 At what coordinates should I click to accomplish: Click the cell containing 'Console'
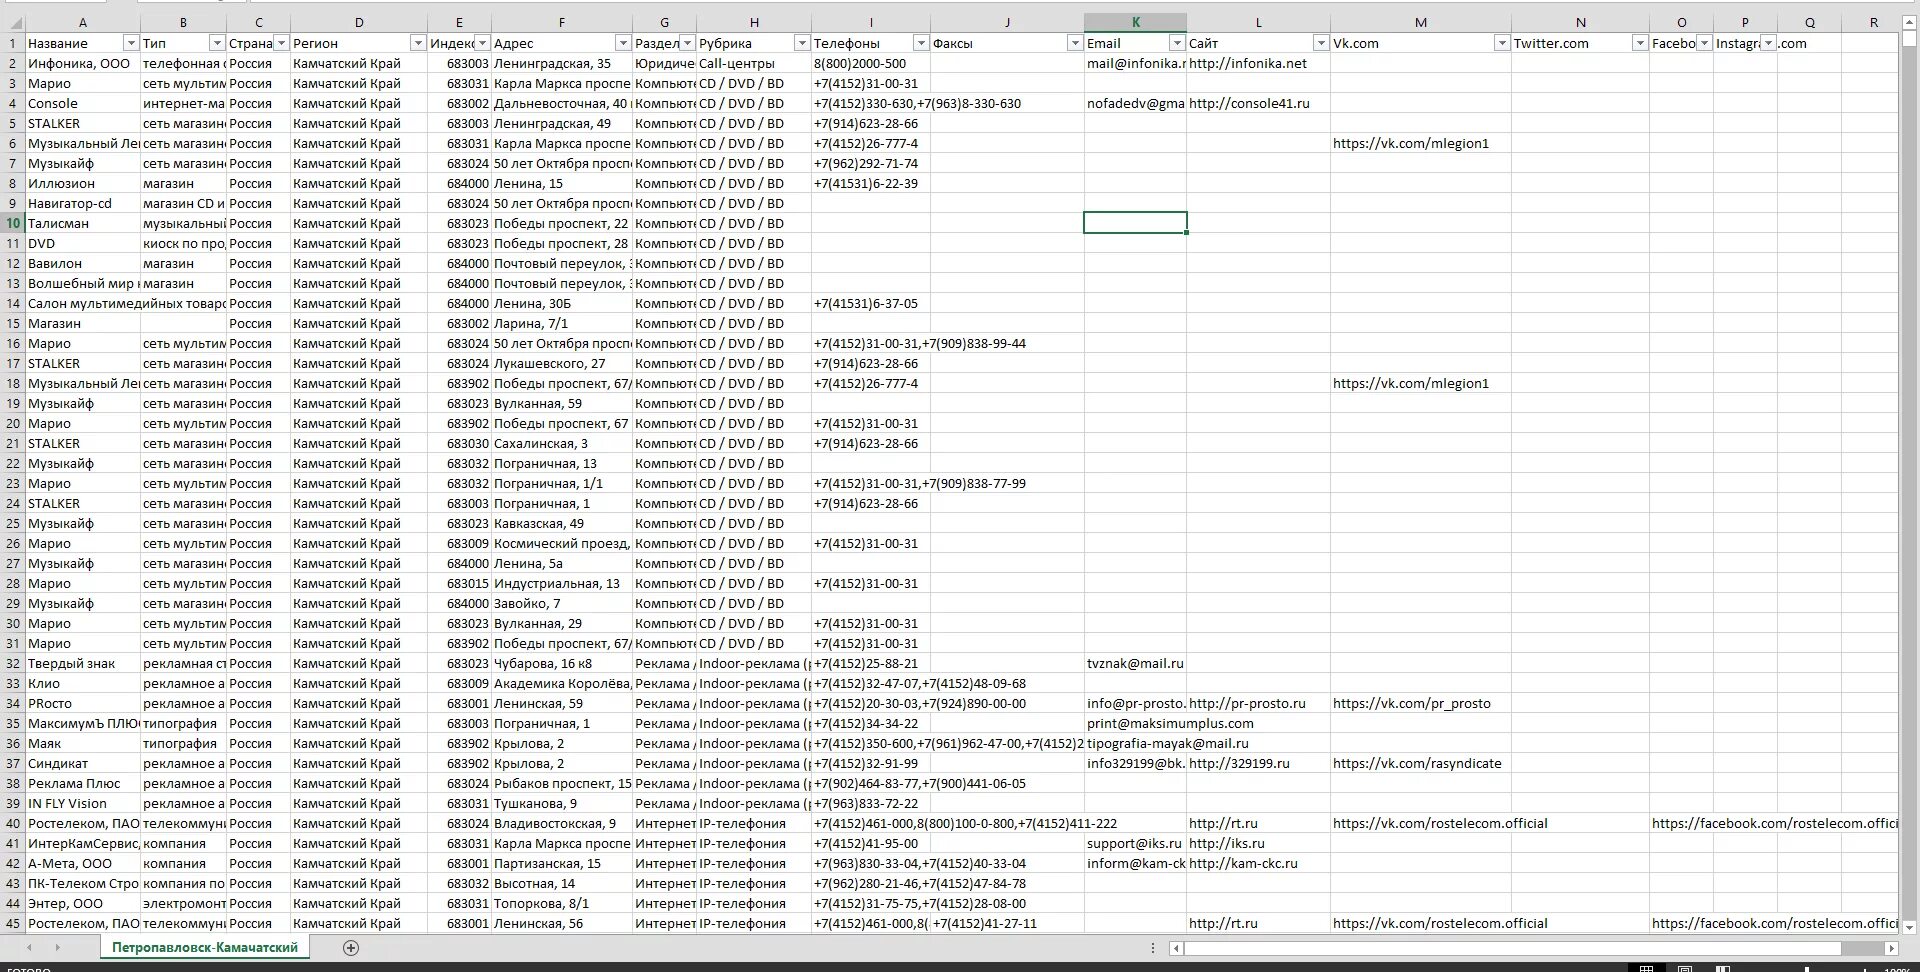83,103
